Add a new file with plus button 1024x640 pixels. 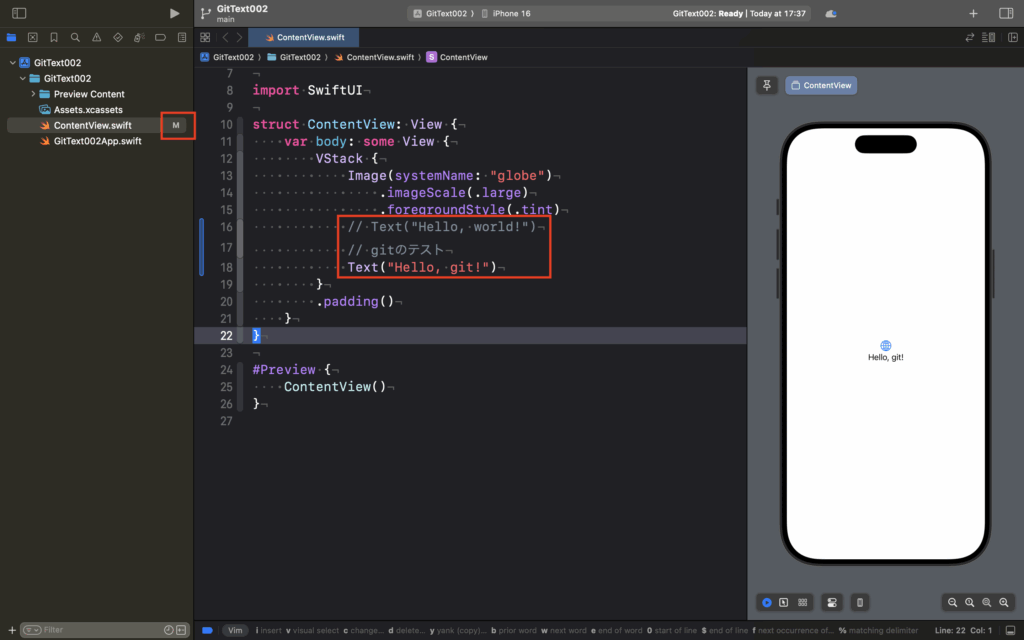point(12,630)
